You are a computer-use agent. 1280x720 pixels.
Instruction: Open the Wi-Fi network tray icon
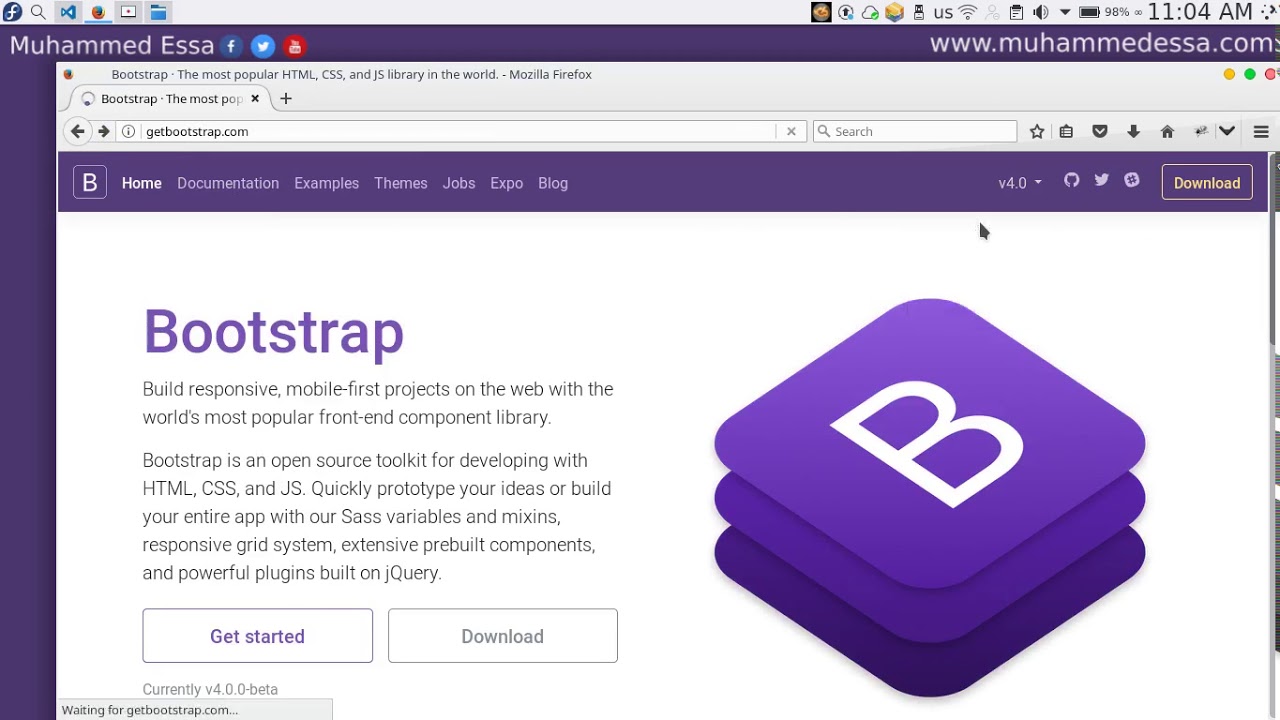pos(968,12)
